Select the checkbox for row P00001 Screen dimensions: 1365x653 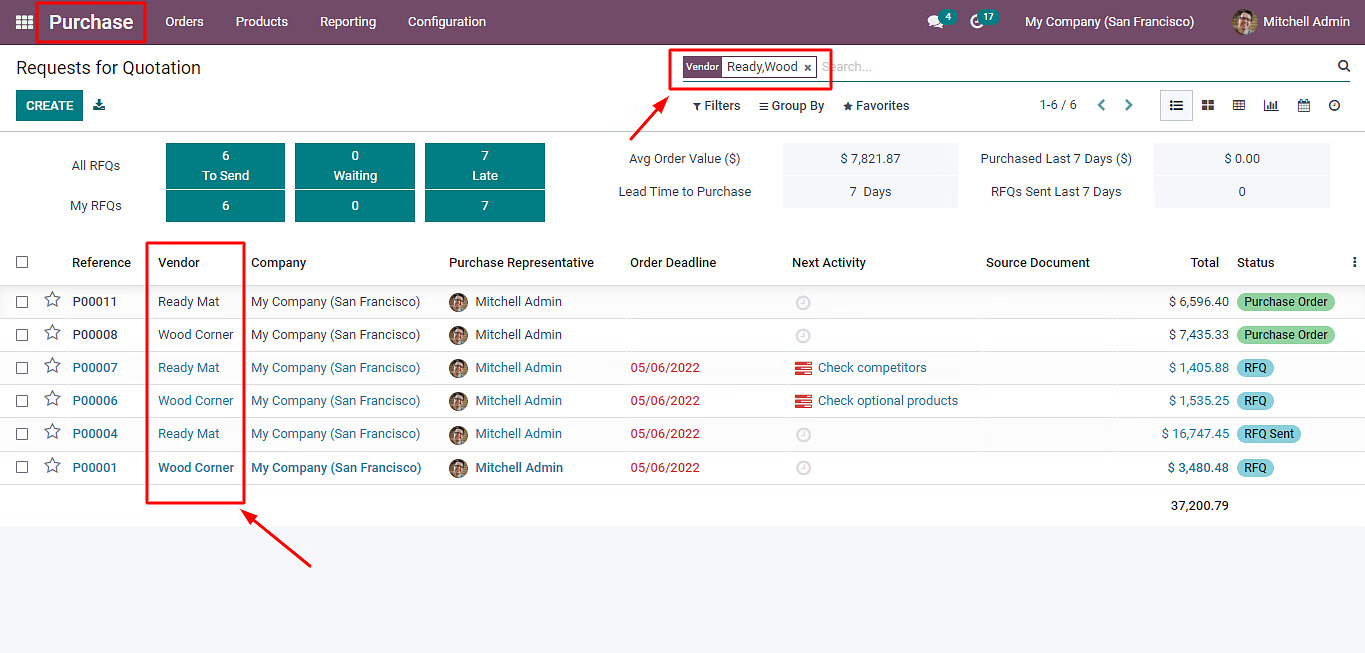pos(22,467)
